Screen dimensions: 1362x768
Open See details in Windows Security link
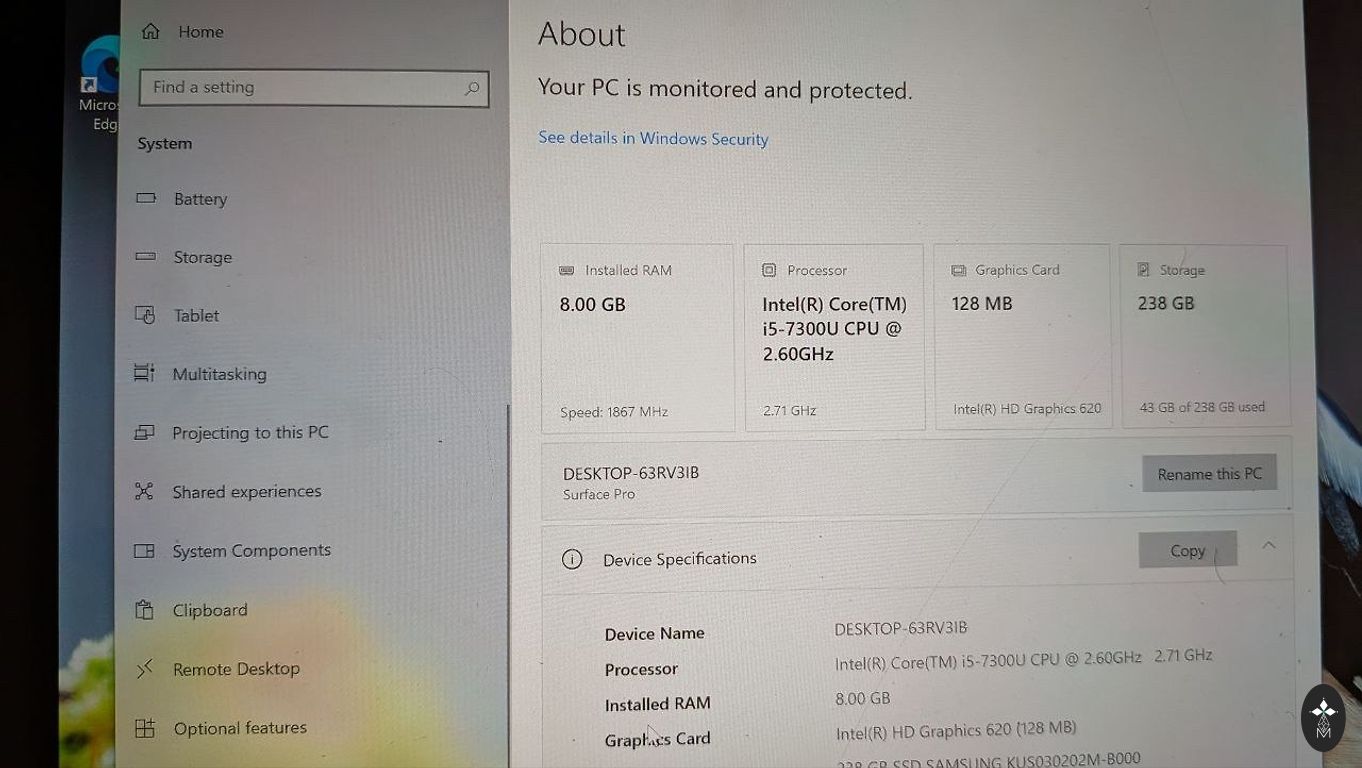tap(653, 138)
